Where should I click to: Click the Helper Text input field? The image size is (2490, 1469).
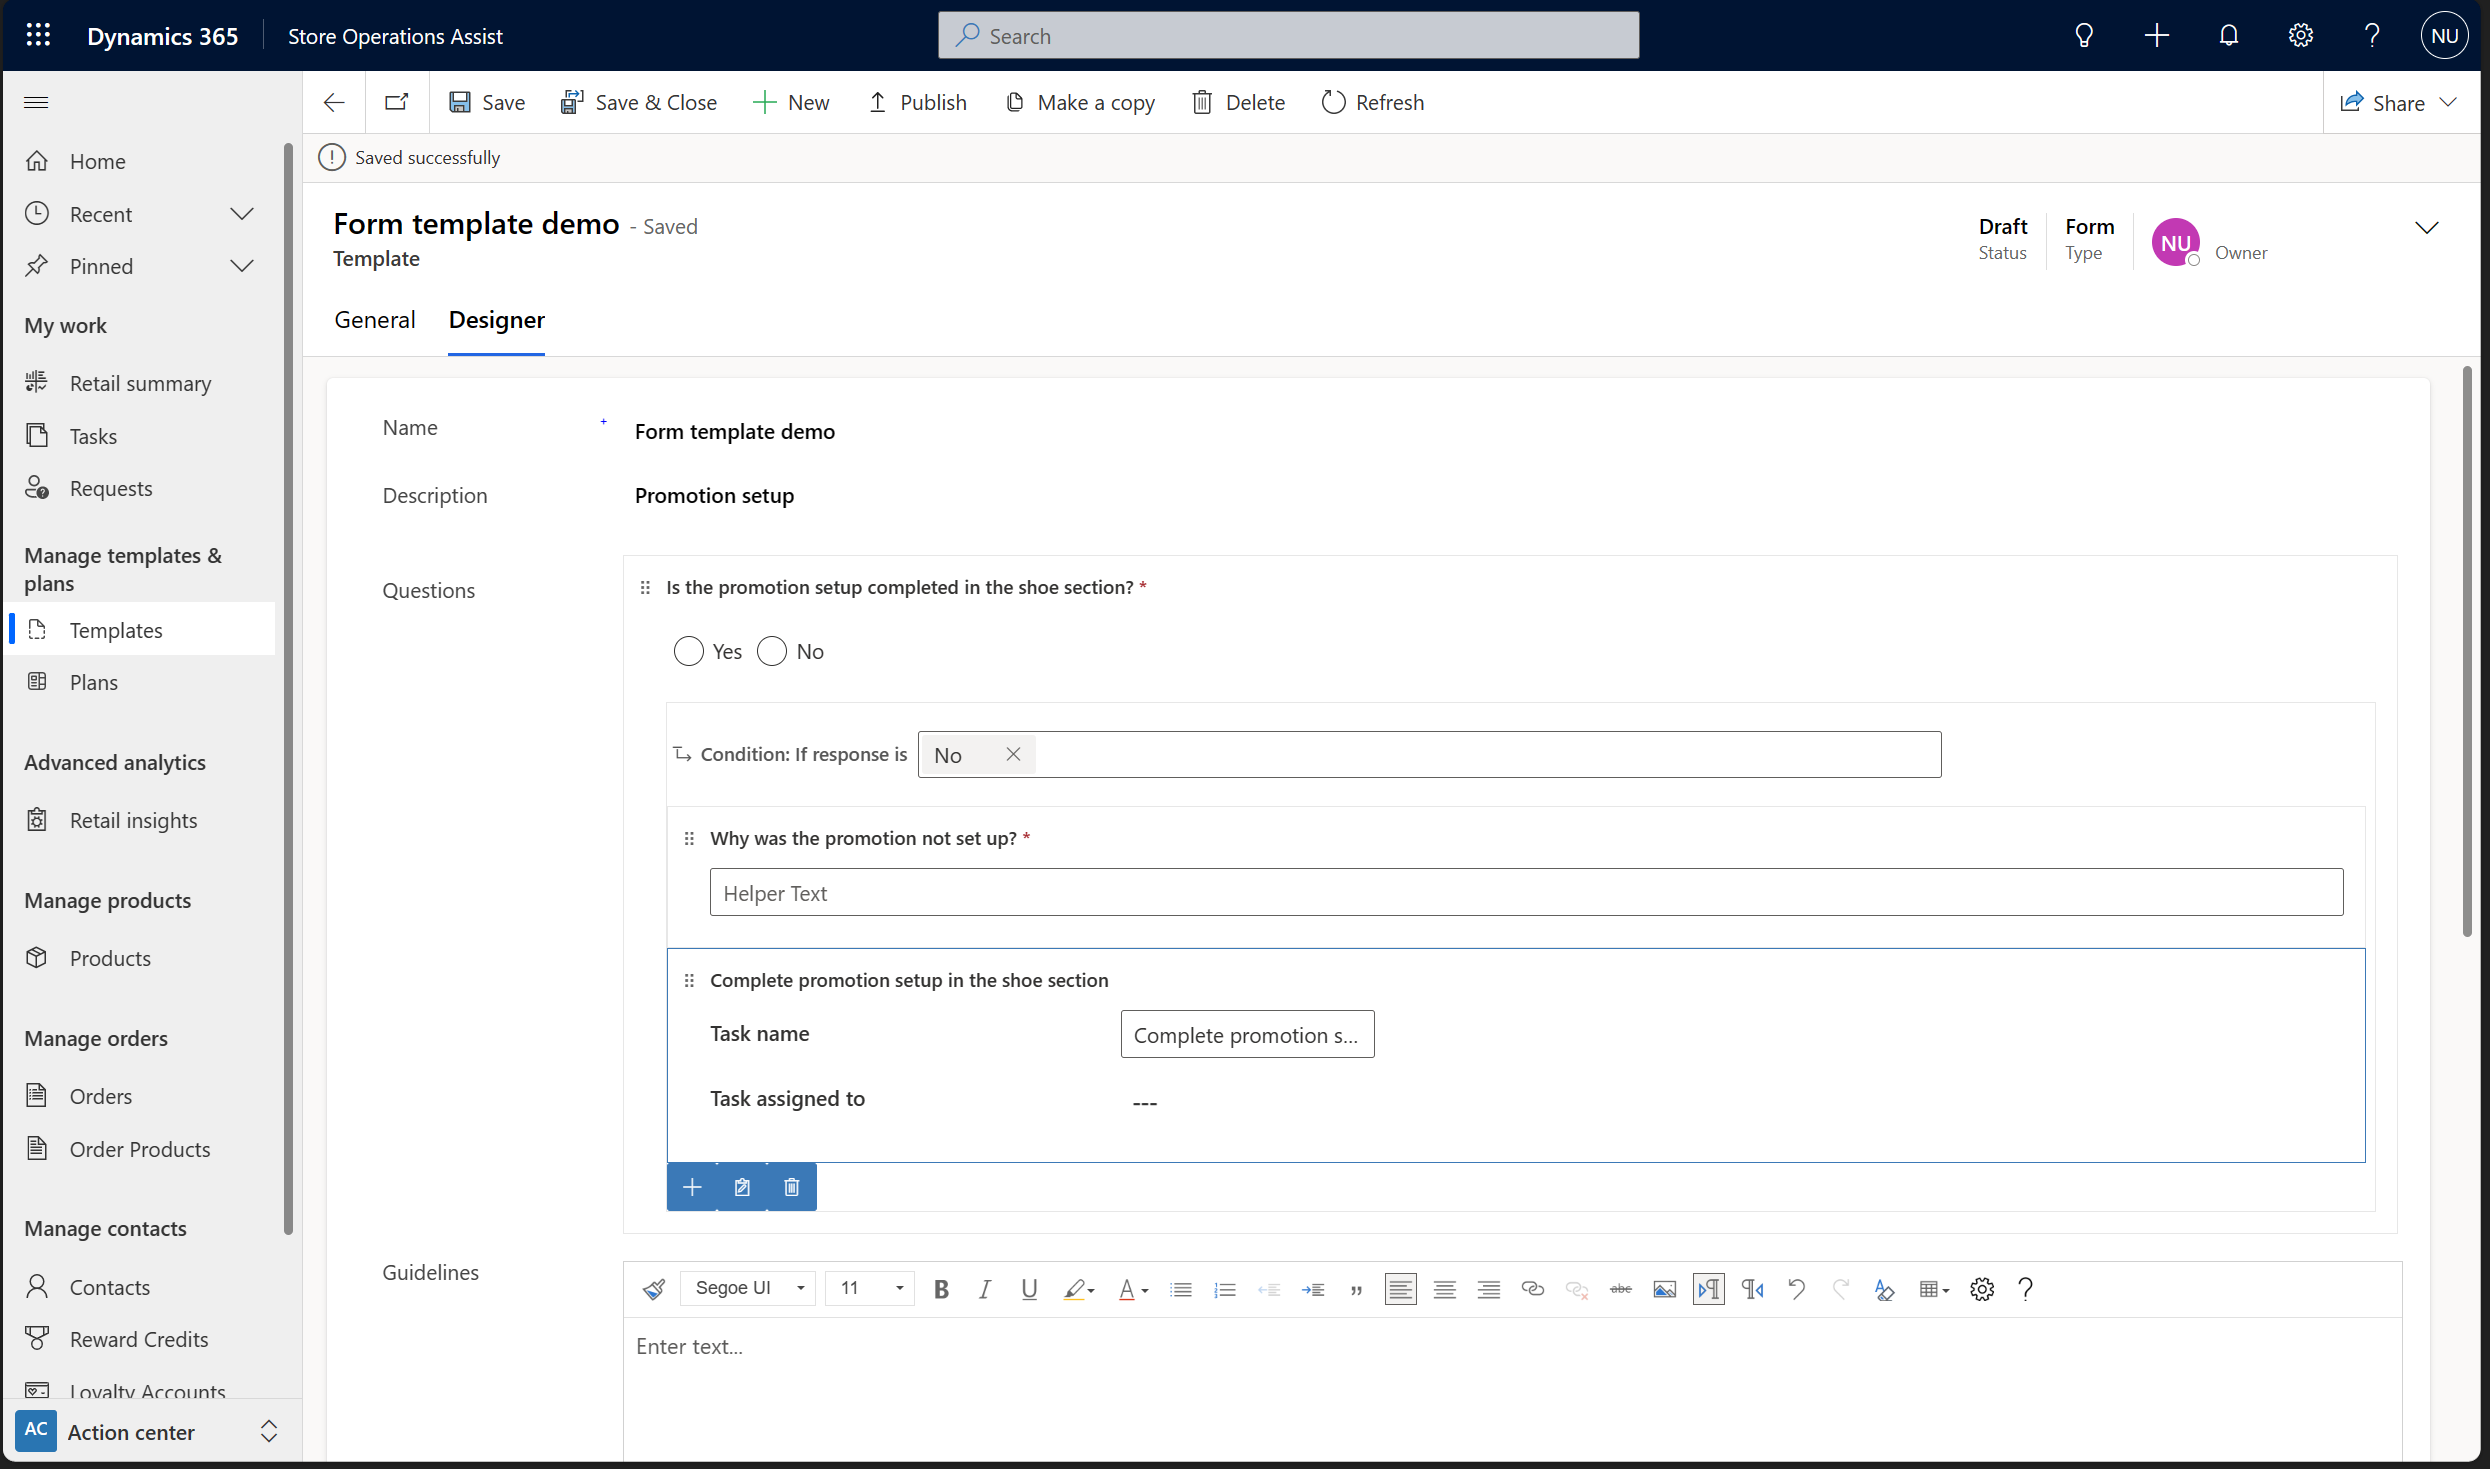(1525, 892)
